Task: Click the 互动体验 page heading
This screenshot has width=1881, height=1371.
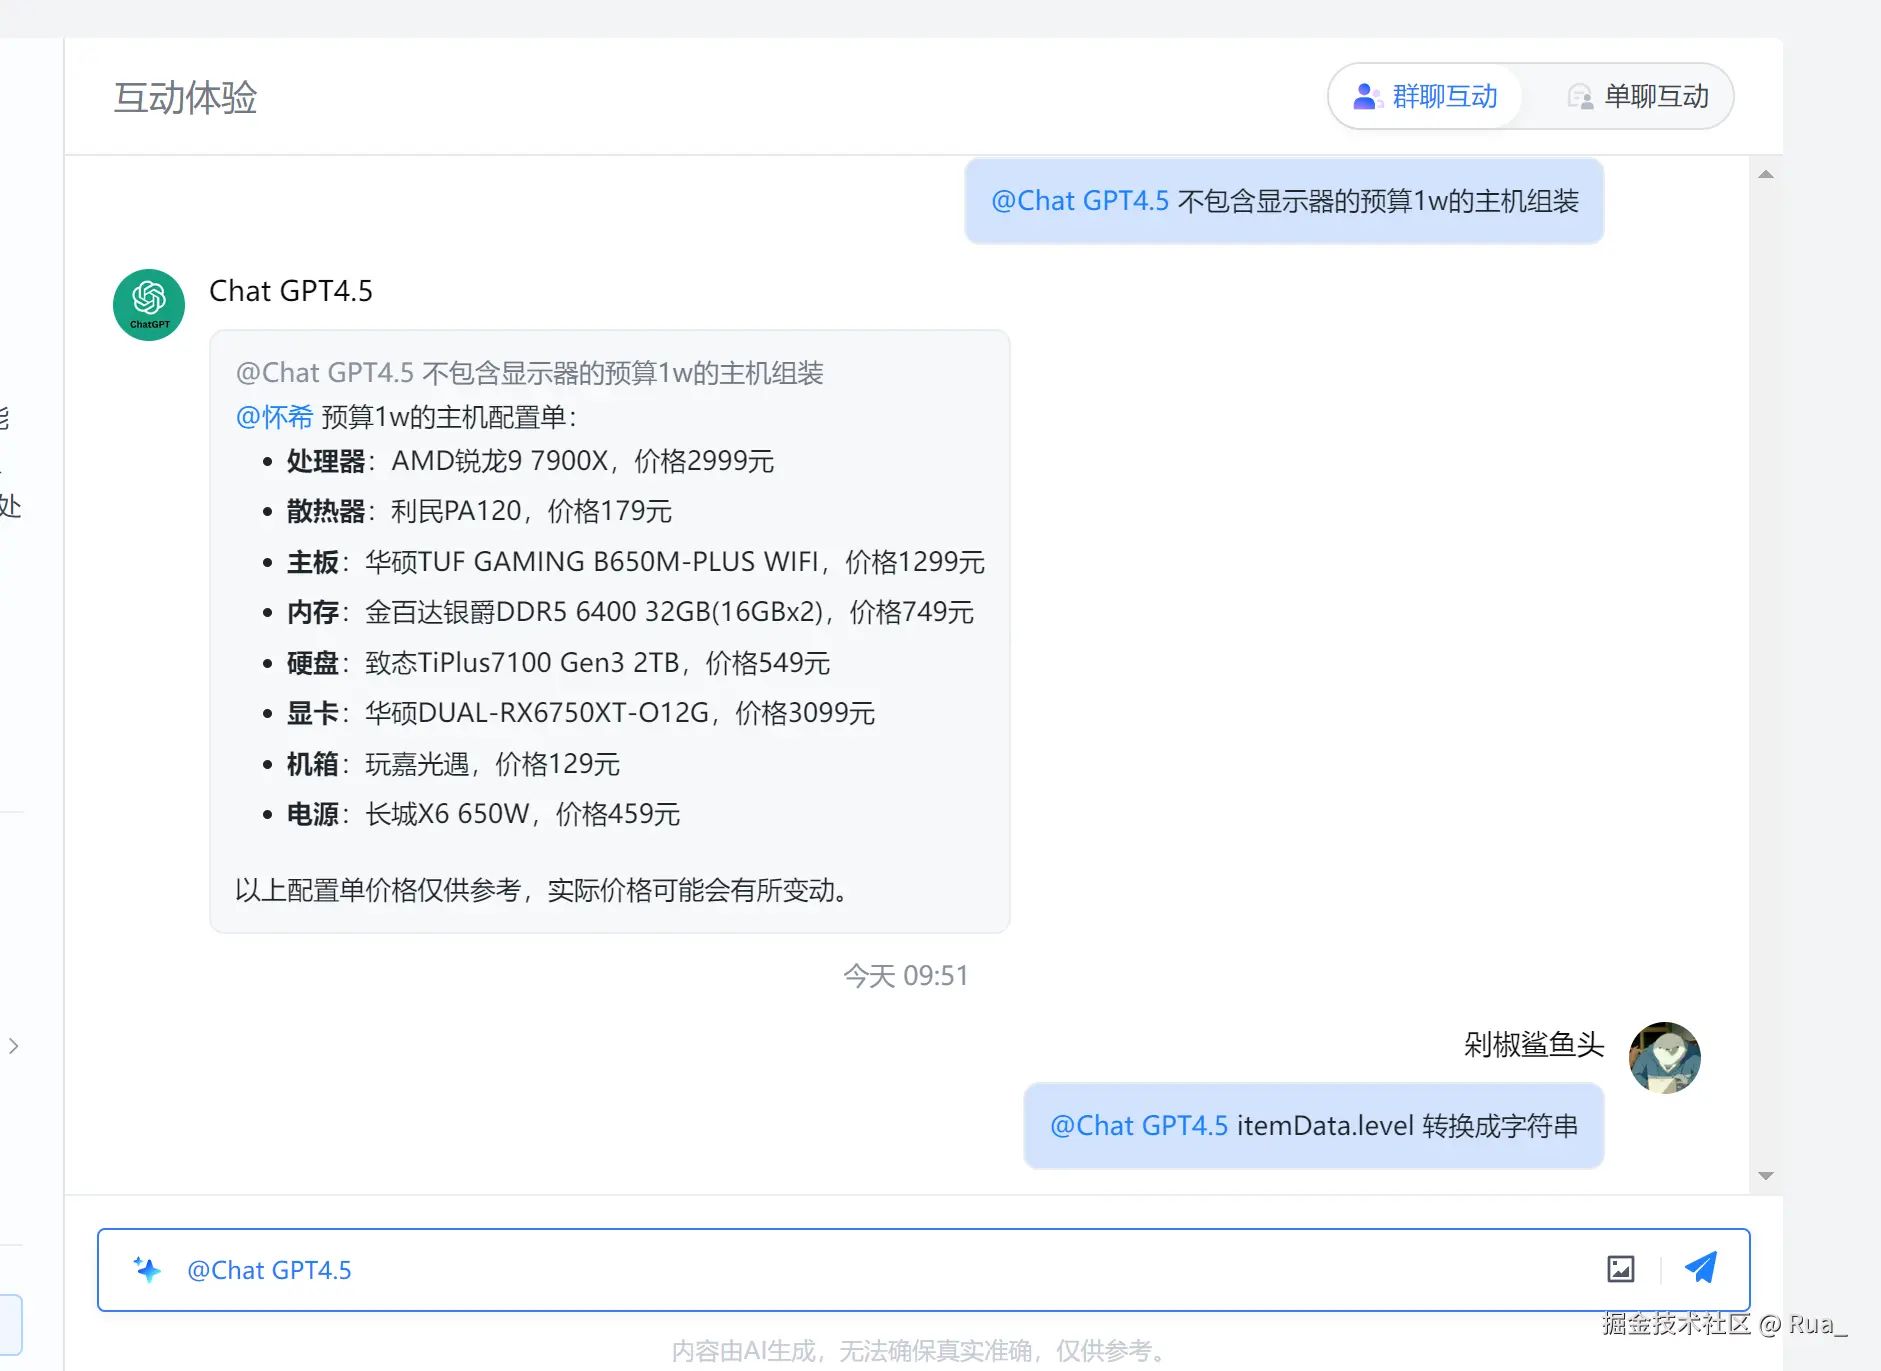Action: (x=185, y=97)
